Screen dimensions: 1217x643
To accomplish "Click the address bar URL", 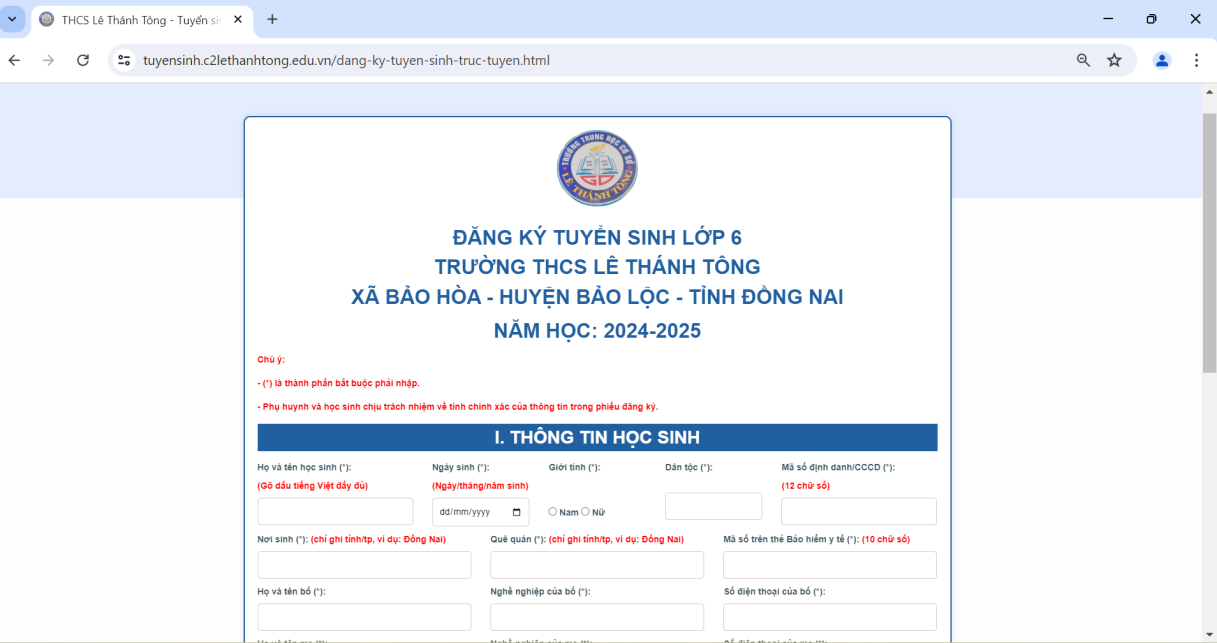I will [x=346, y=60].
